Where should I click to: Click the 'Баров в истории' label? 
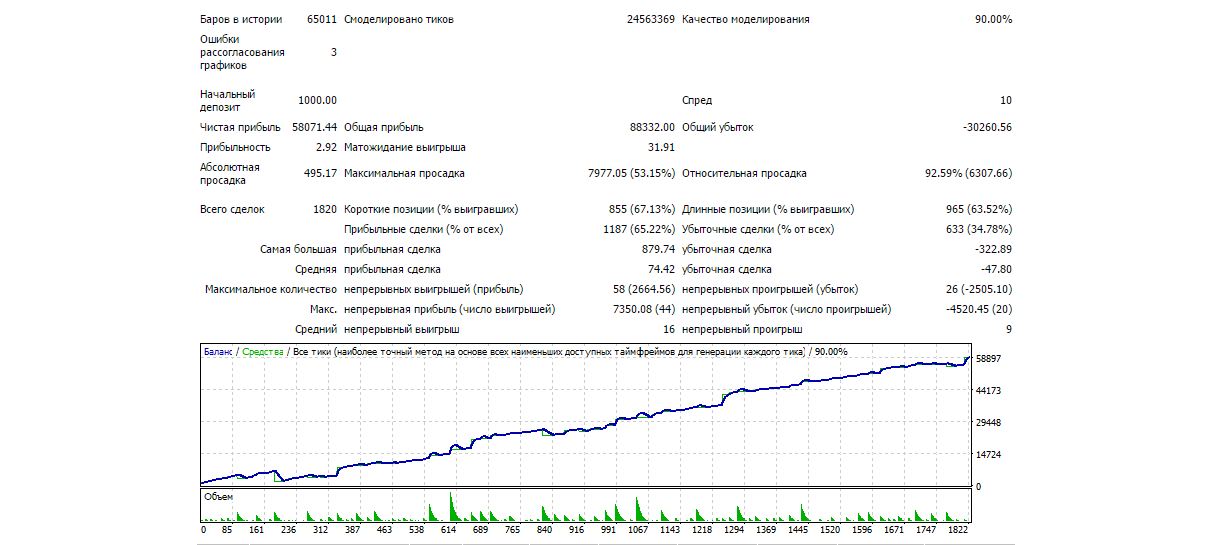click(x=241, y=19)
